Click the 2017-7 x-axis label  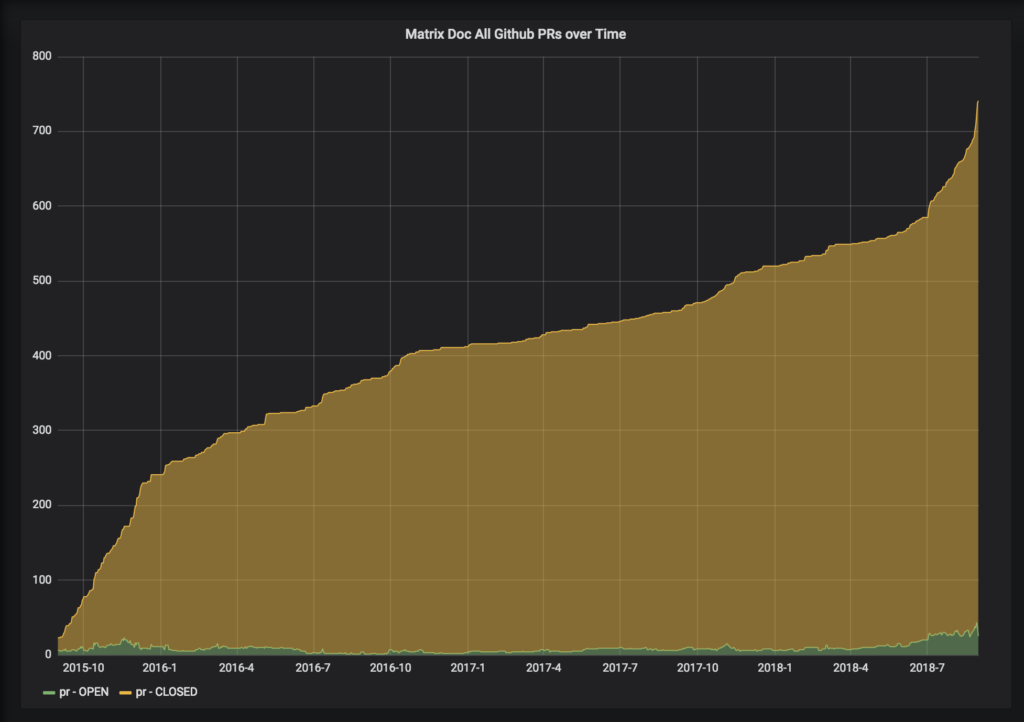pyautogui.click(x=620, y=668)
